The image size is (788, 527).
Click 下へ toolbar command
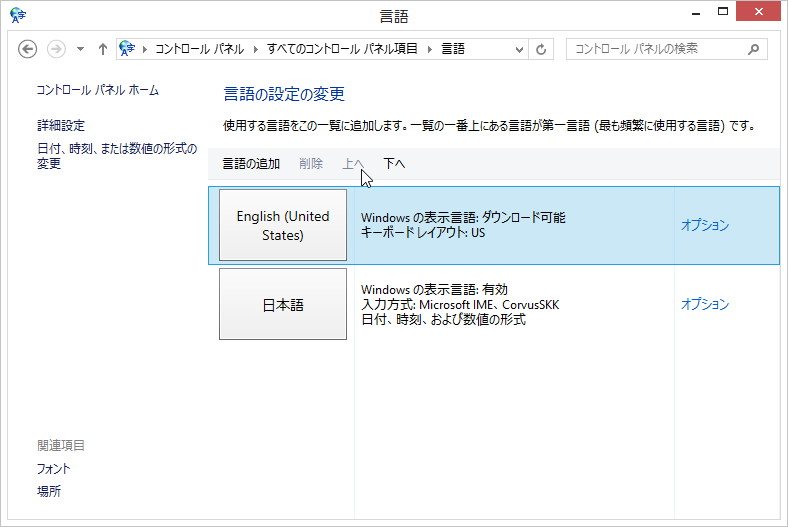(394, 164)
